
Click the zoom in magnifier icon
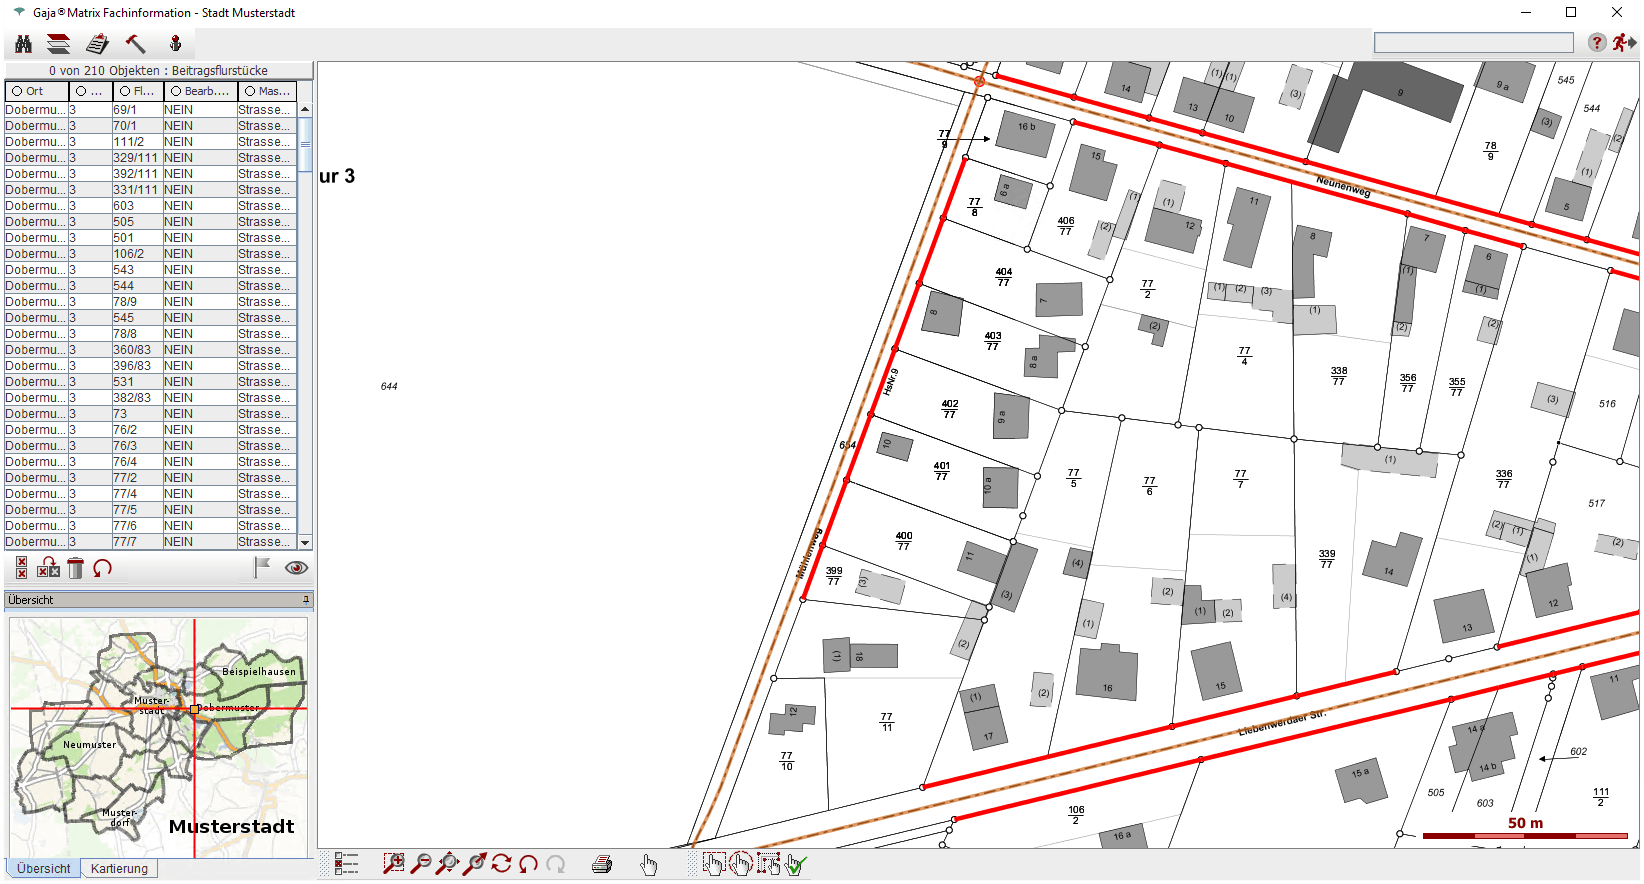pos(394,864)
